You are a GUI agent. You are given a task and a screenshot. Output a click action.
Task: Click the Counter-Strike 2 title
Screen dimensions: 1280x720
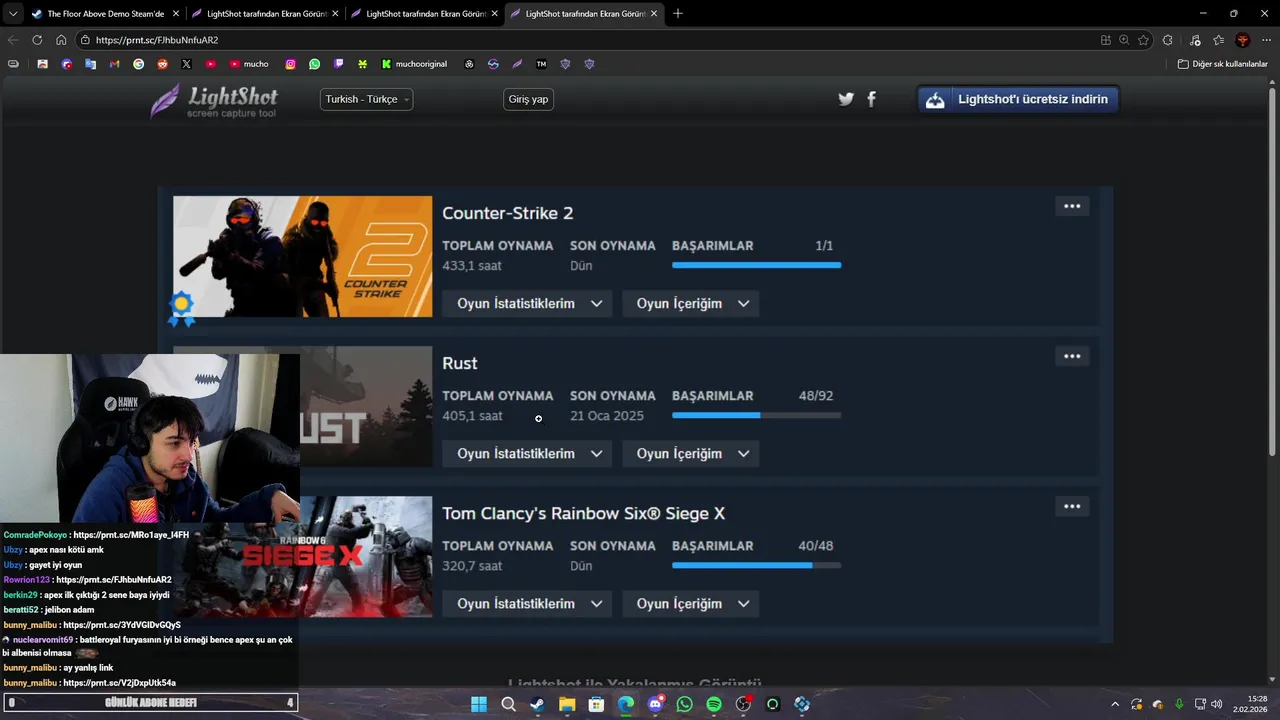(x=508, y=213)
